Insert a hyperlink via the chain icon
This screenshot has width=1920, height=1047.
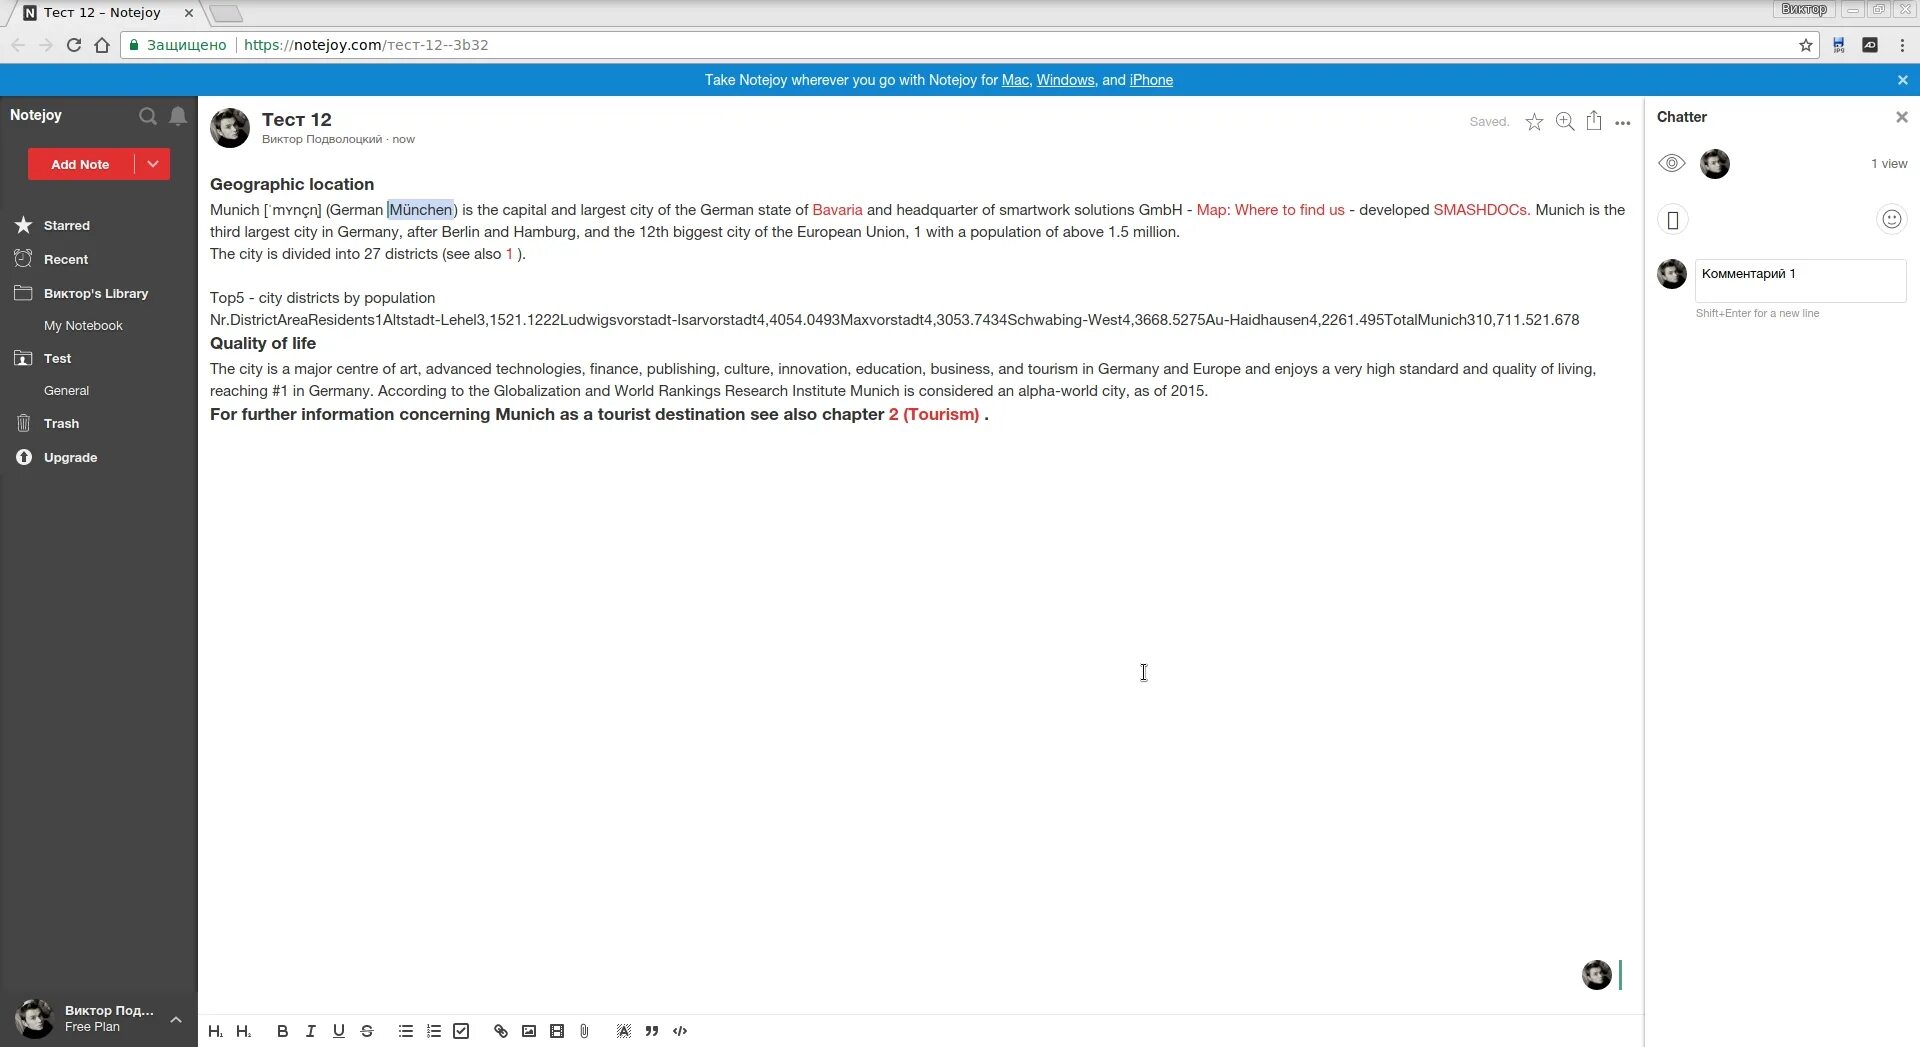point(500,1031)
